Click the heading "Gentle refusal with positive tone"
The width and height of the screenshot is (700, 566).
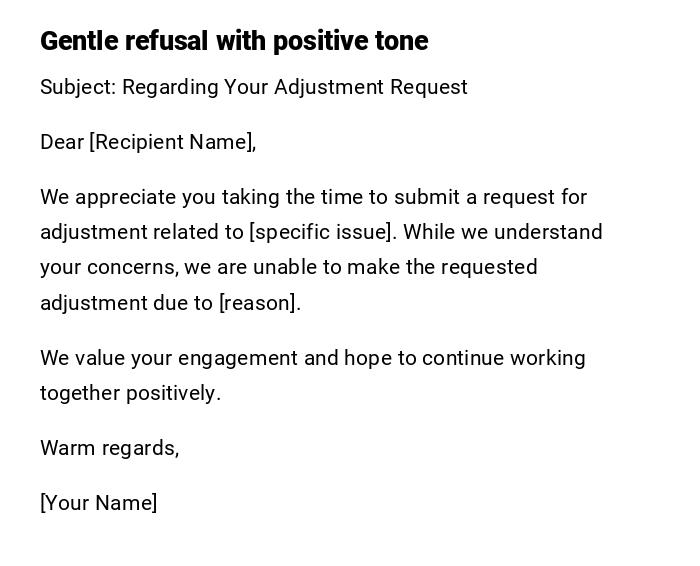point(234,41)
